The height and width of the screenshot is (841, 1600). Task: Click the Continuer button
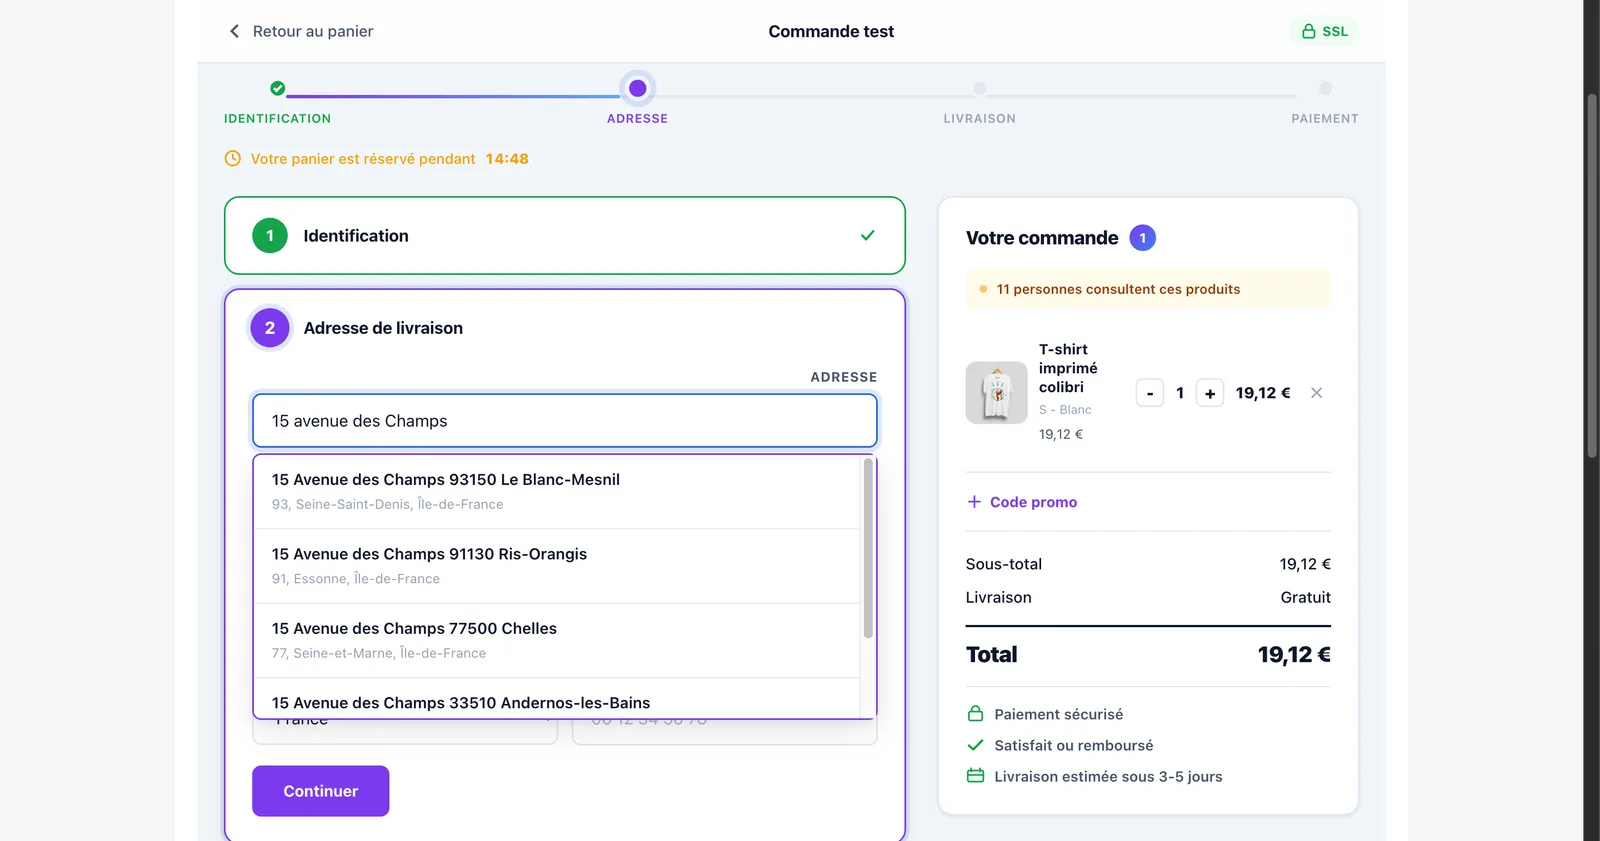[x=320, y=791]
